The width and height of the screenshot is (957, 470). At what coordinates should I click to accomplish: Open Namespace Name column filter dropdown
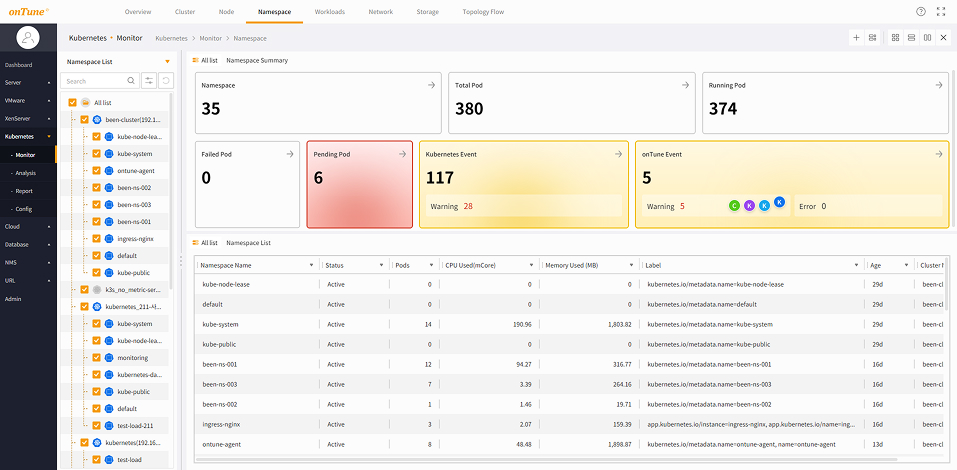tap(312, 266)
